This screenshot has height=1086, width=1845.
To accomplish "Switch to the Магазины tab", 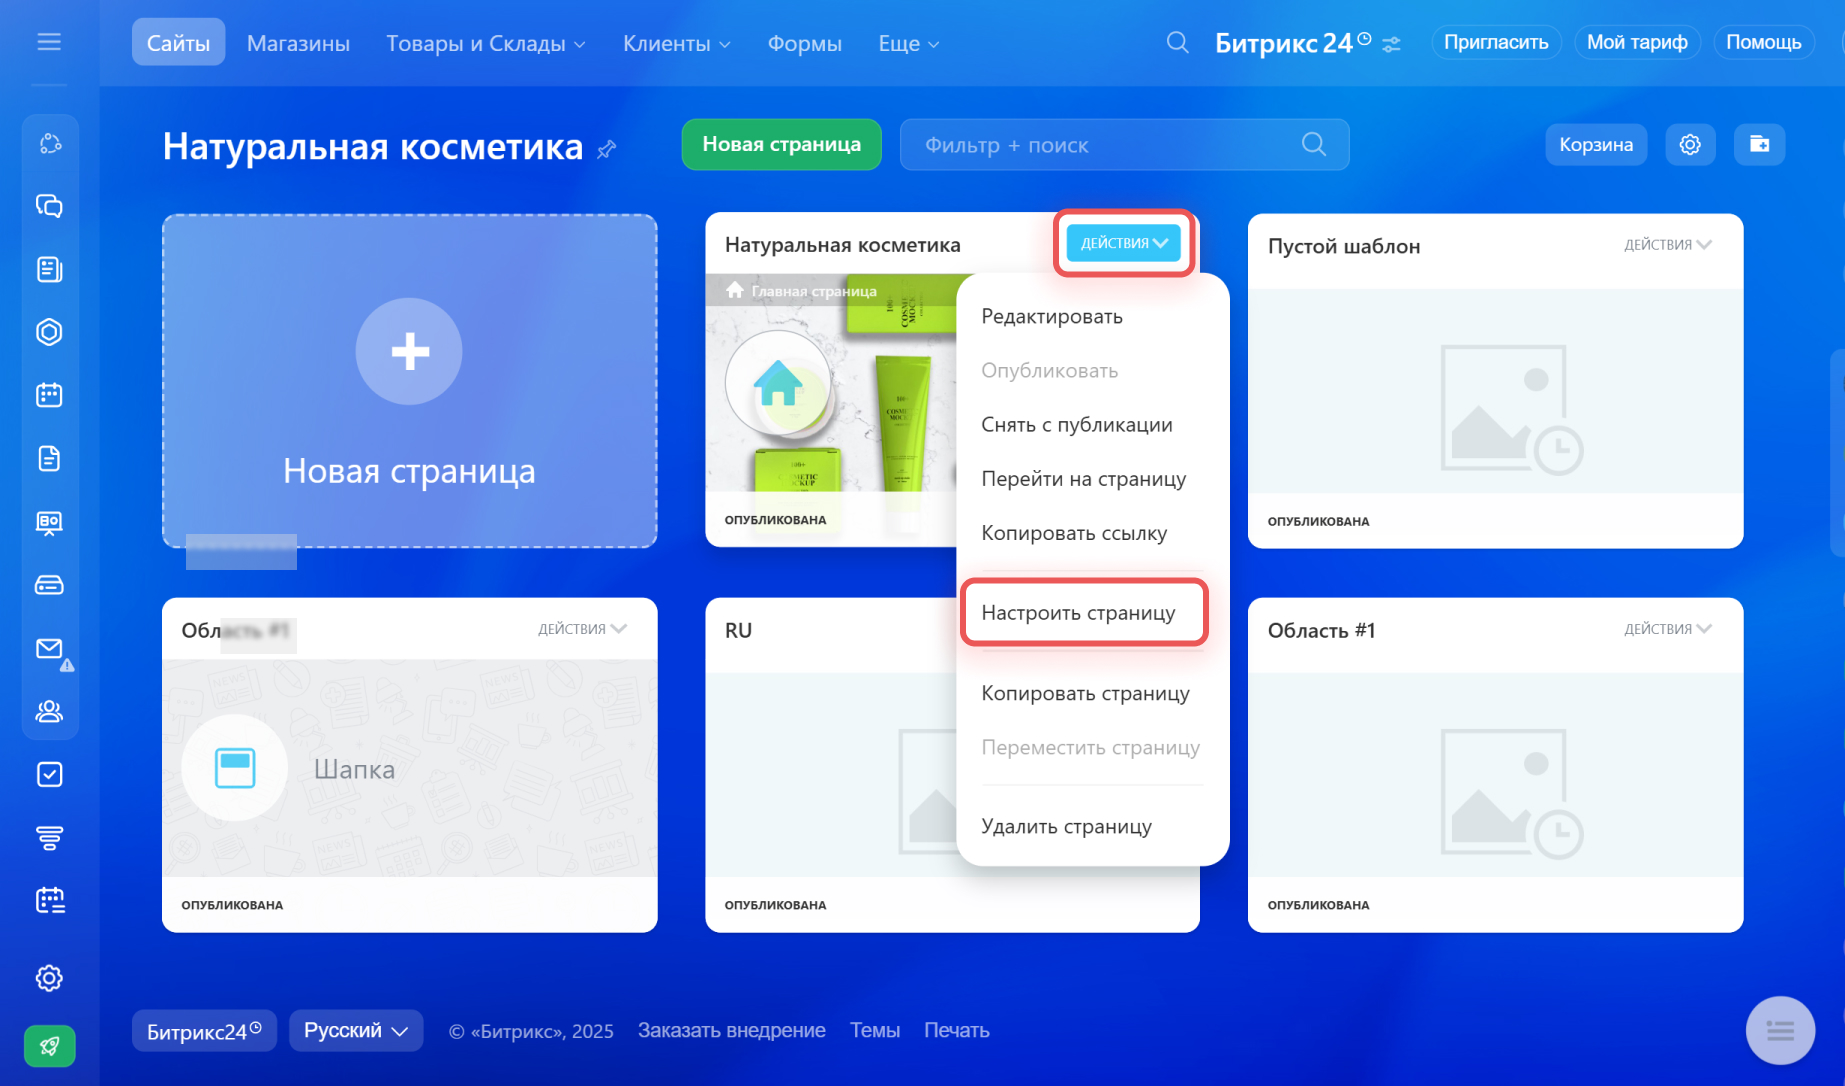I will [x=298, y=44].
